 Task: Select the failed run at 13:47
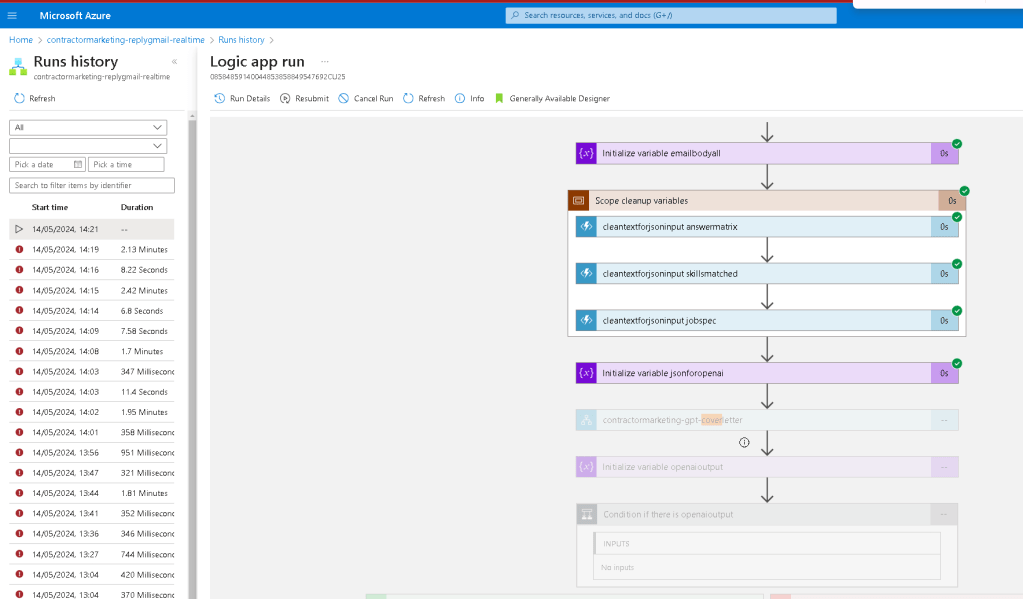91,472
